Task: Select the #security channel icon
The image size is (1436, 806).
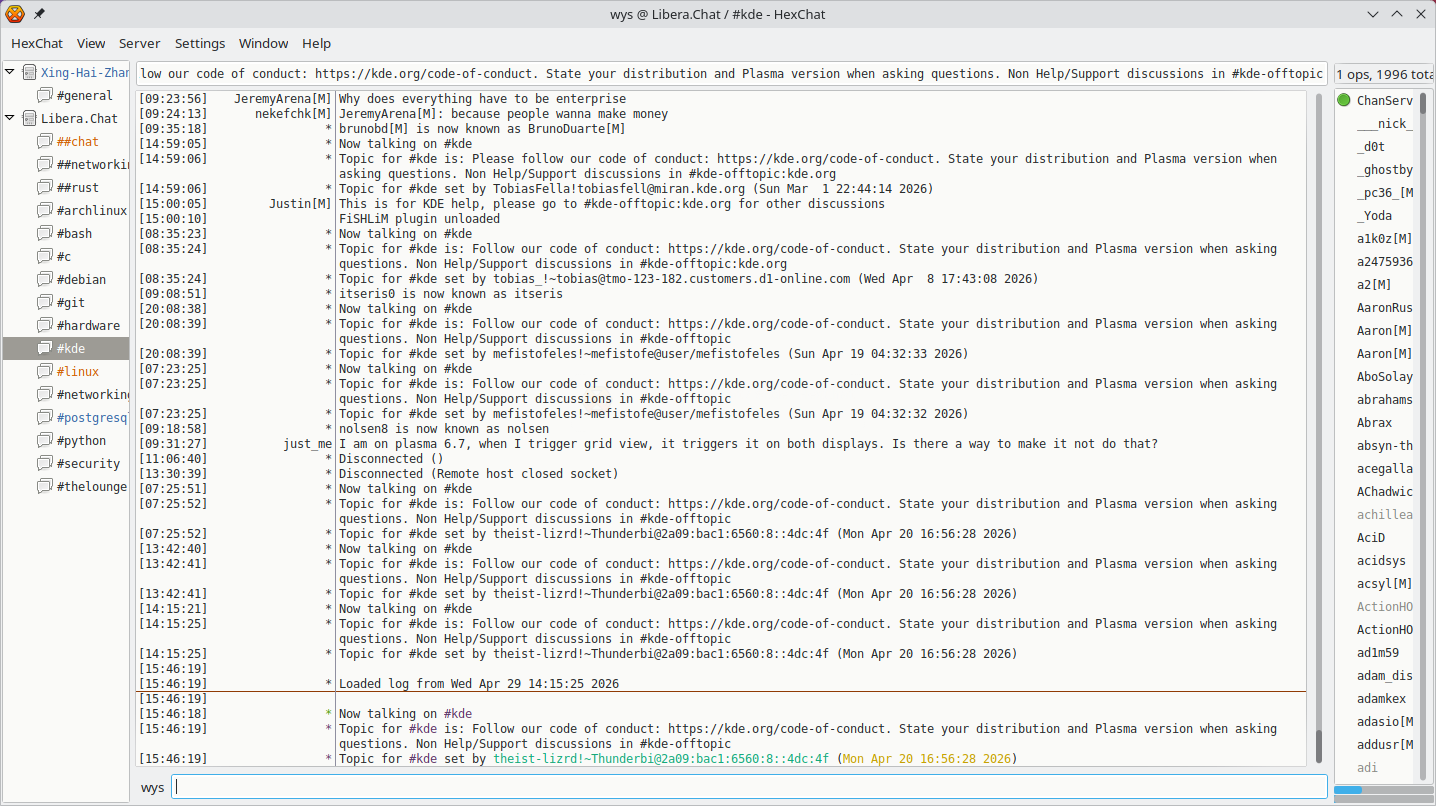Action: pyautogui.click(x=45, y=464)
